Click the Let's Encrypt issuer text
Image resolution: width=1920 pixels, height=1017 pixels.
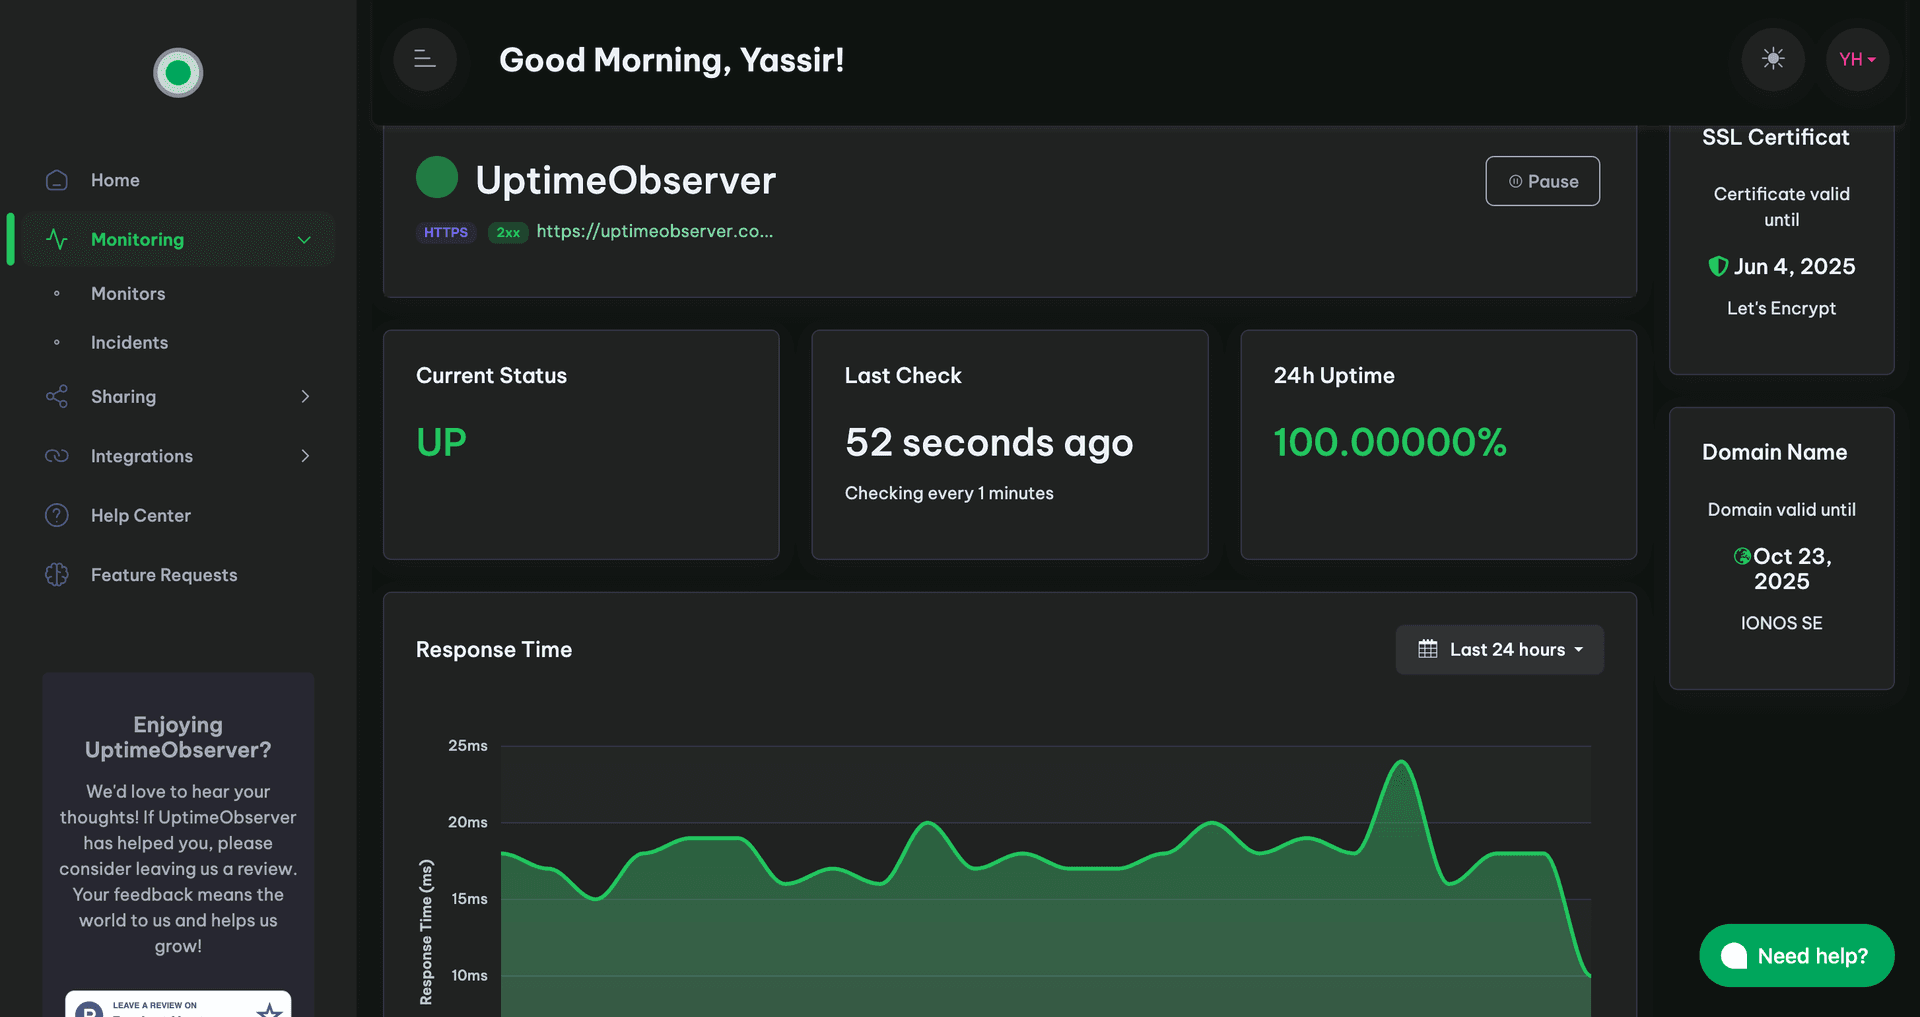coord(1781,309)
